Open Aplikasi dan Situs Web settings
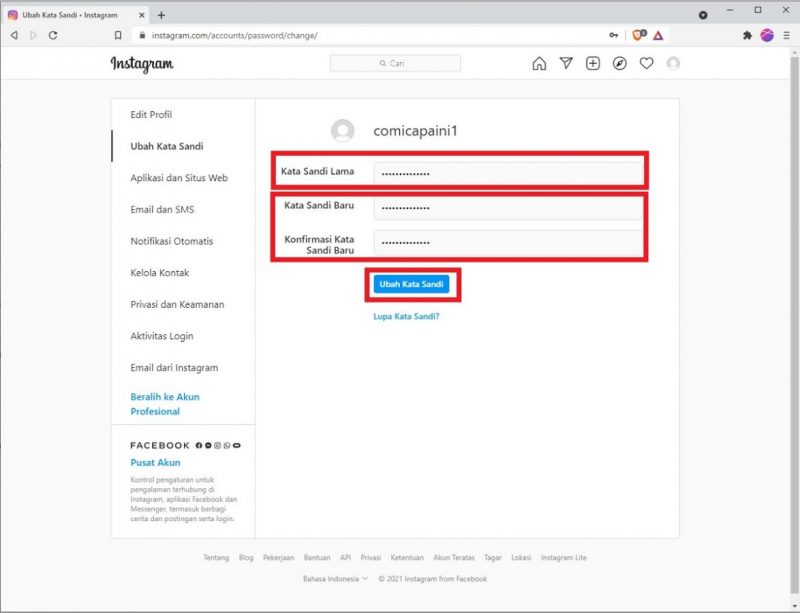 (x=179, y=178)
